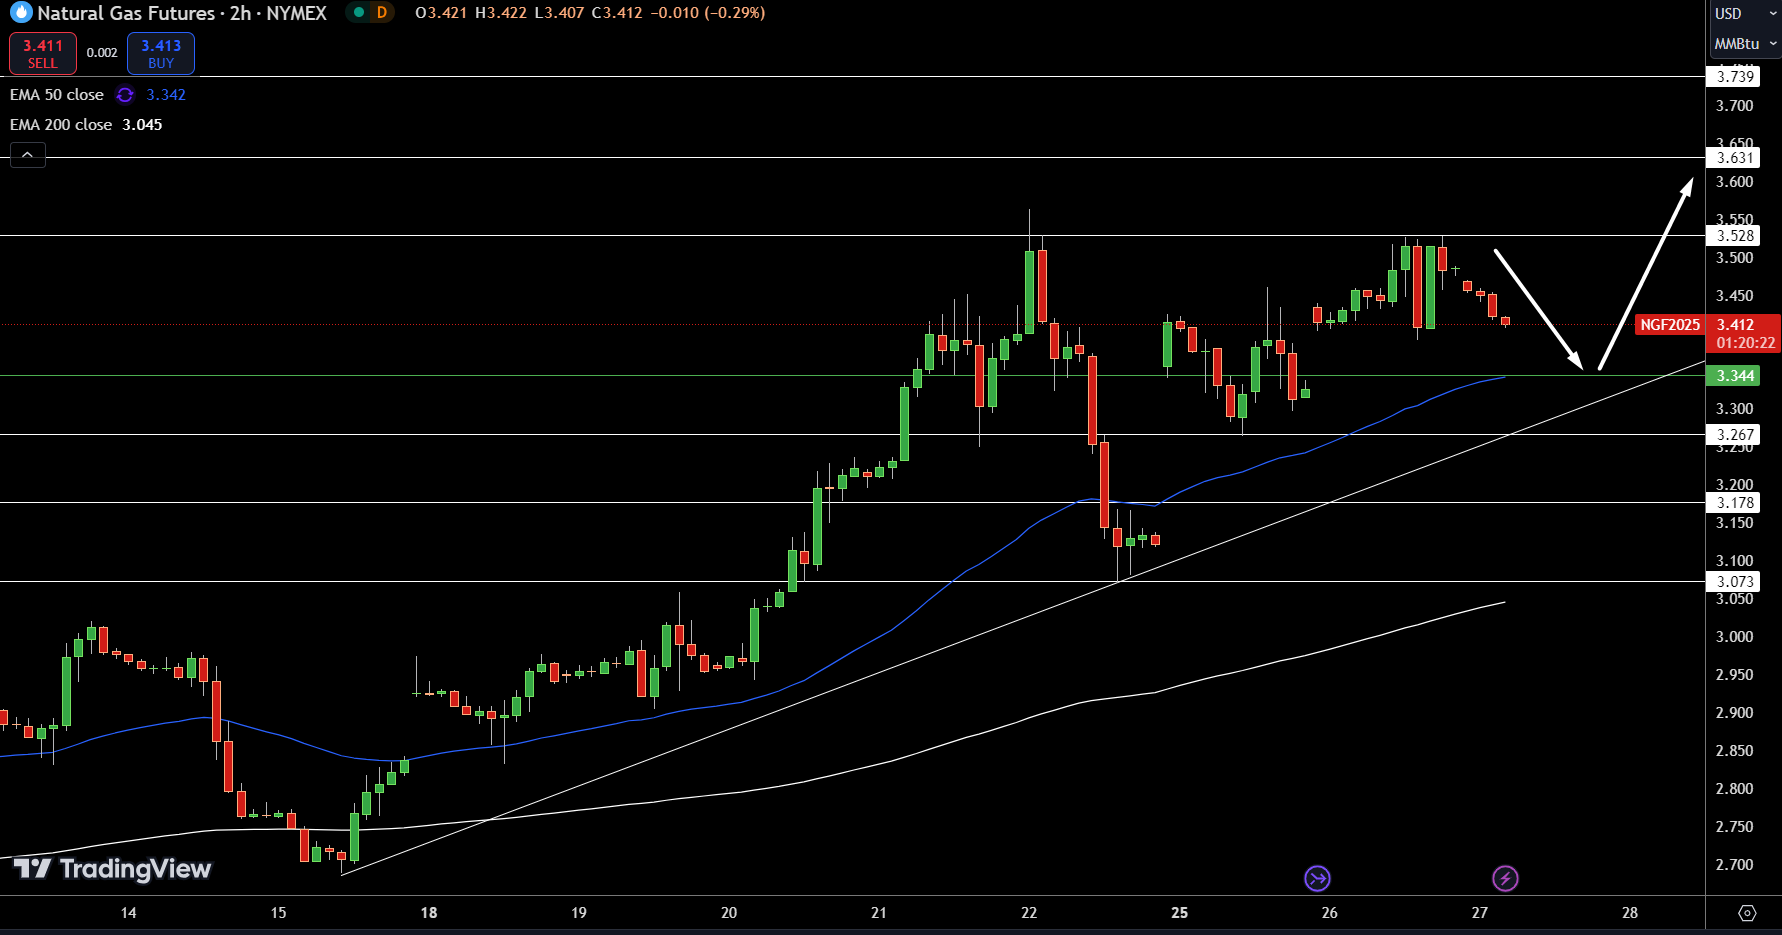Image resolution: width=1782 pixels, height=935 pixels.
Task: Click the contract rollover arrow icon
Action: click(x=1317, y=879)
